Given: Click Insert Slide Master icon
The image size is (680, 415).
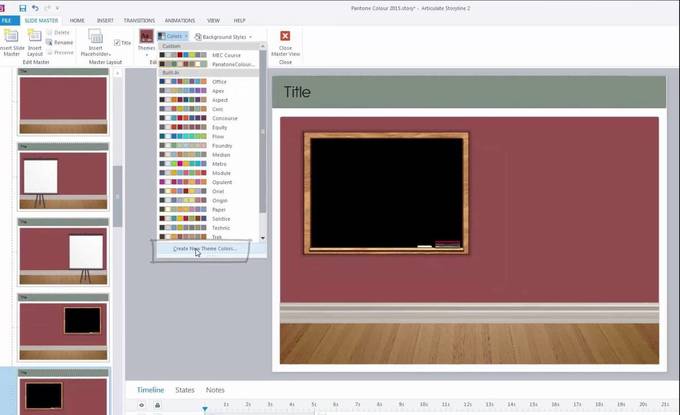Looking at the screenshot, I should 13,40.
